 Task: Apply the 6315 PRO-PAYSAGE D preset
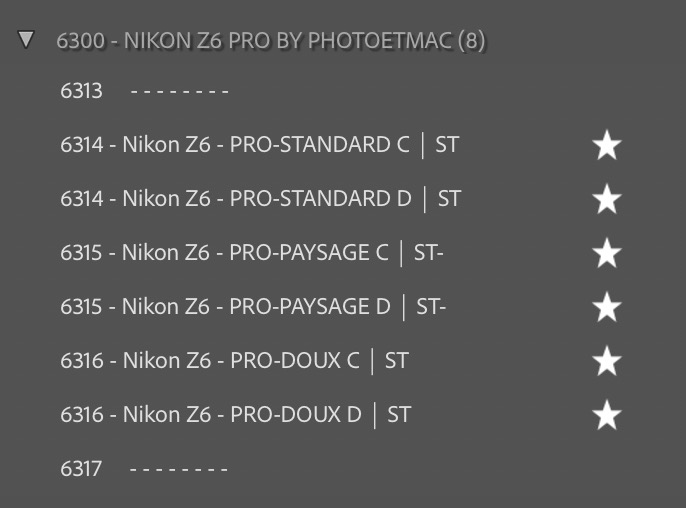[252, 307]
